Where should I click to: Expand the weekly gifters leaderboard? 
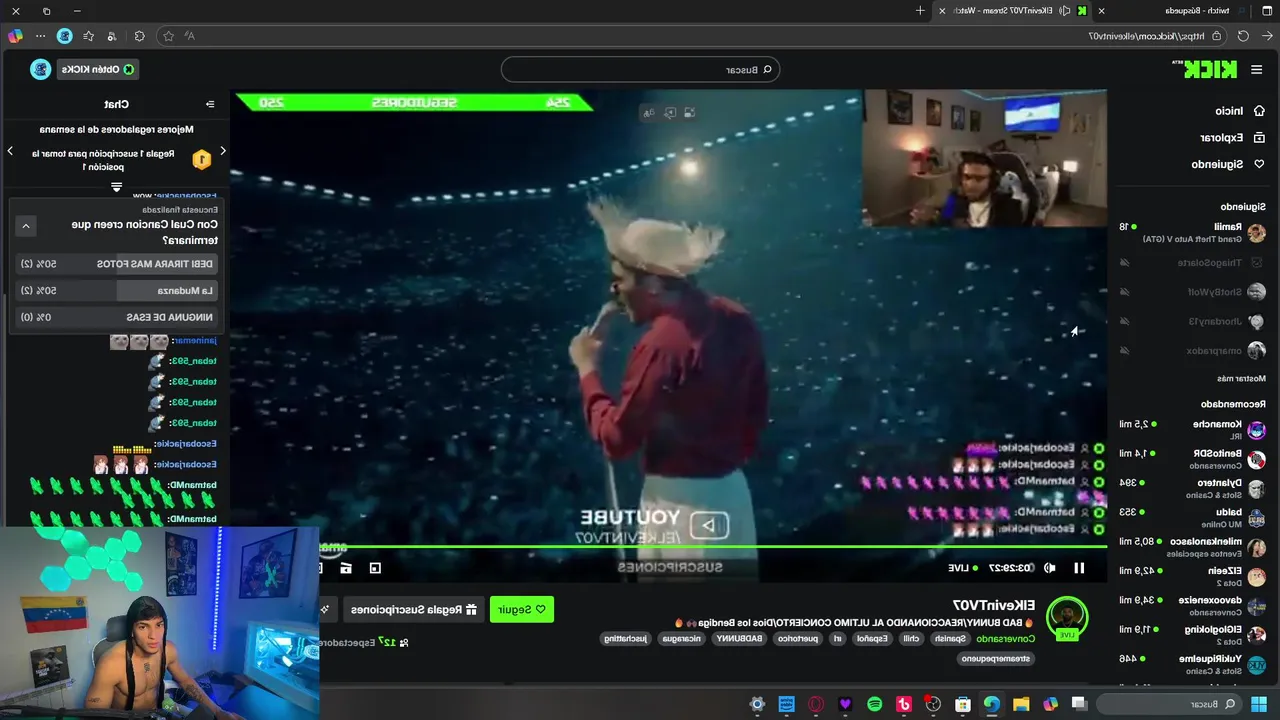click(116, 187)
